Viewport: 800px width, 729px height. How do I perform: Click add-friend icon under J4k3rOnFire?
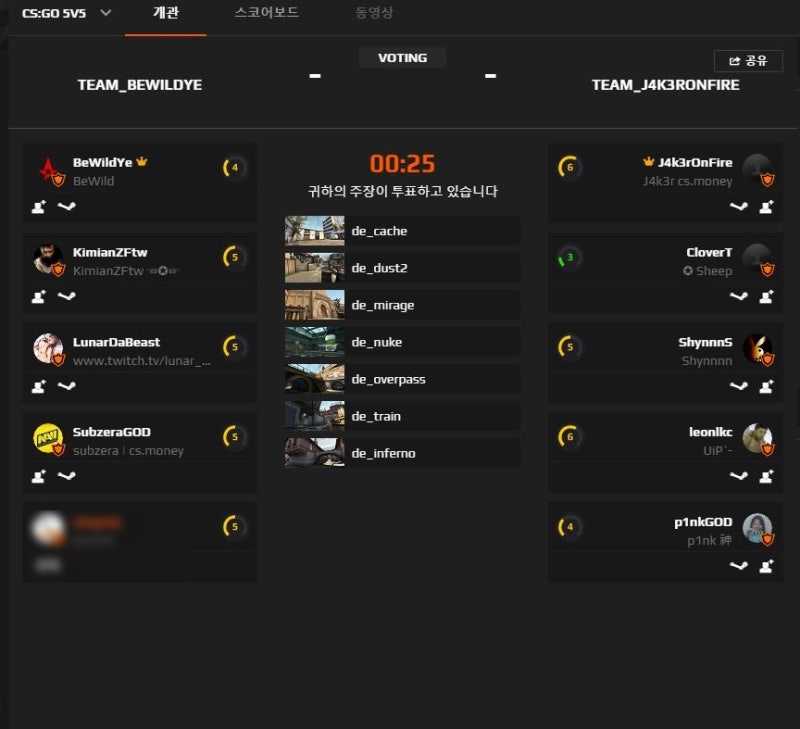766,207
